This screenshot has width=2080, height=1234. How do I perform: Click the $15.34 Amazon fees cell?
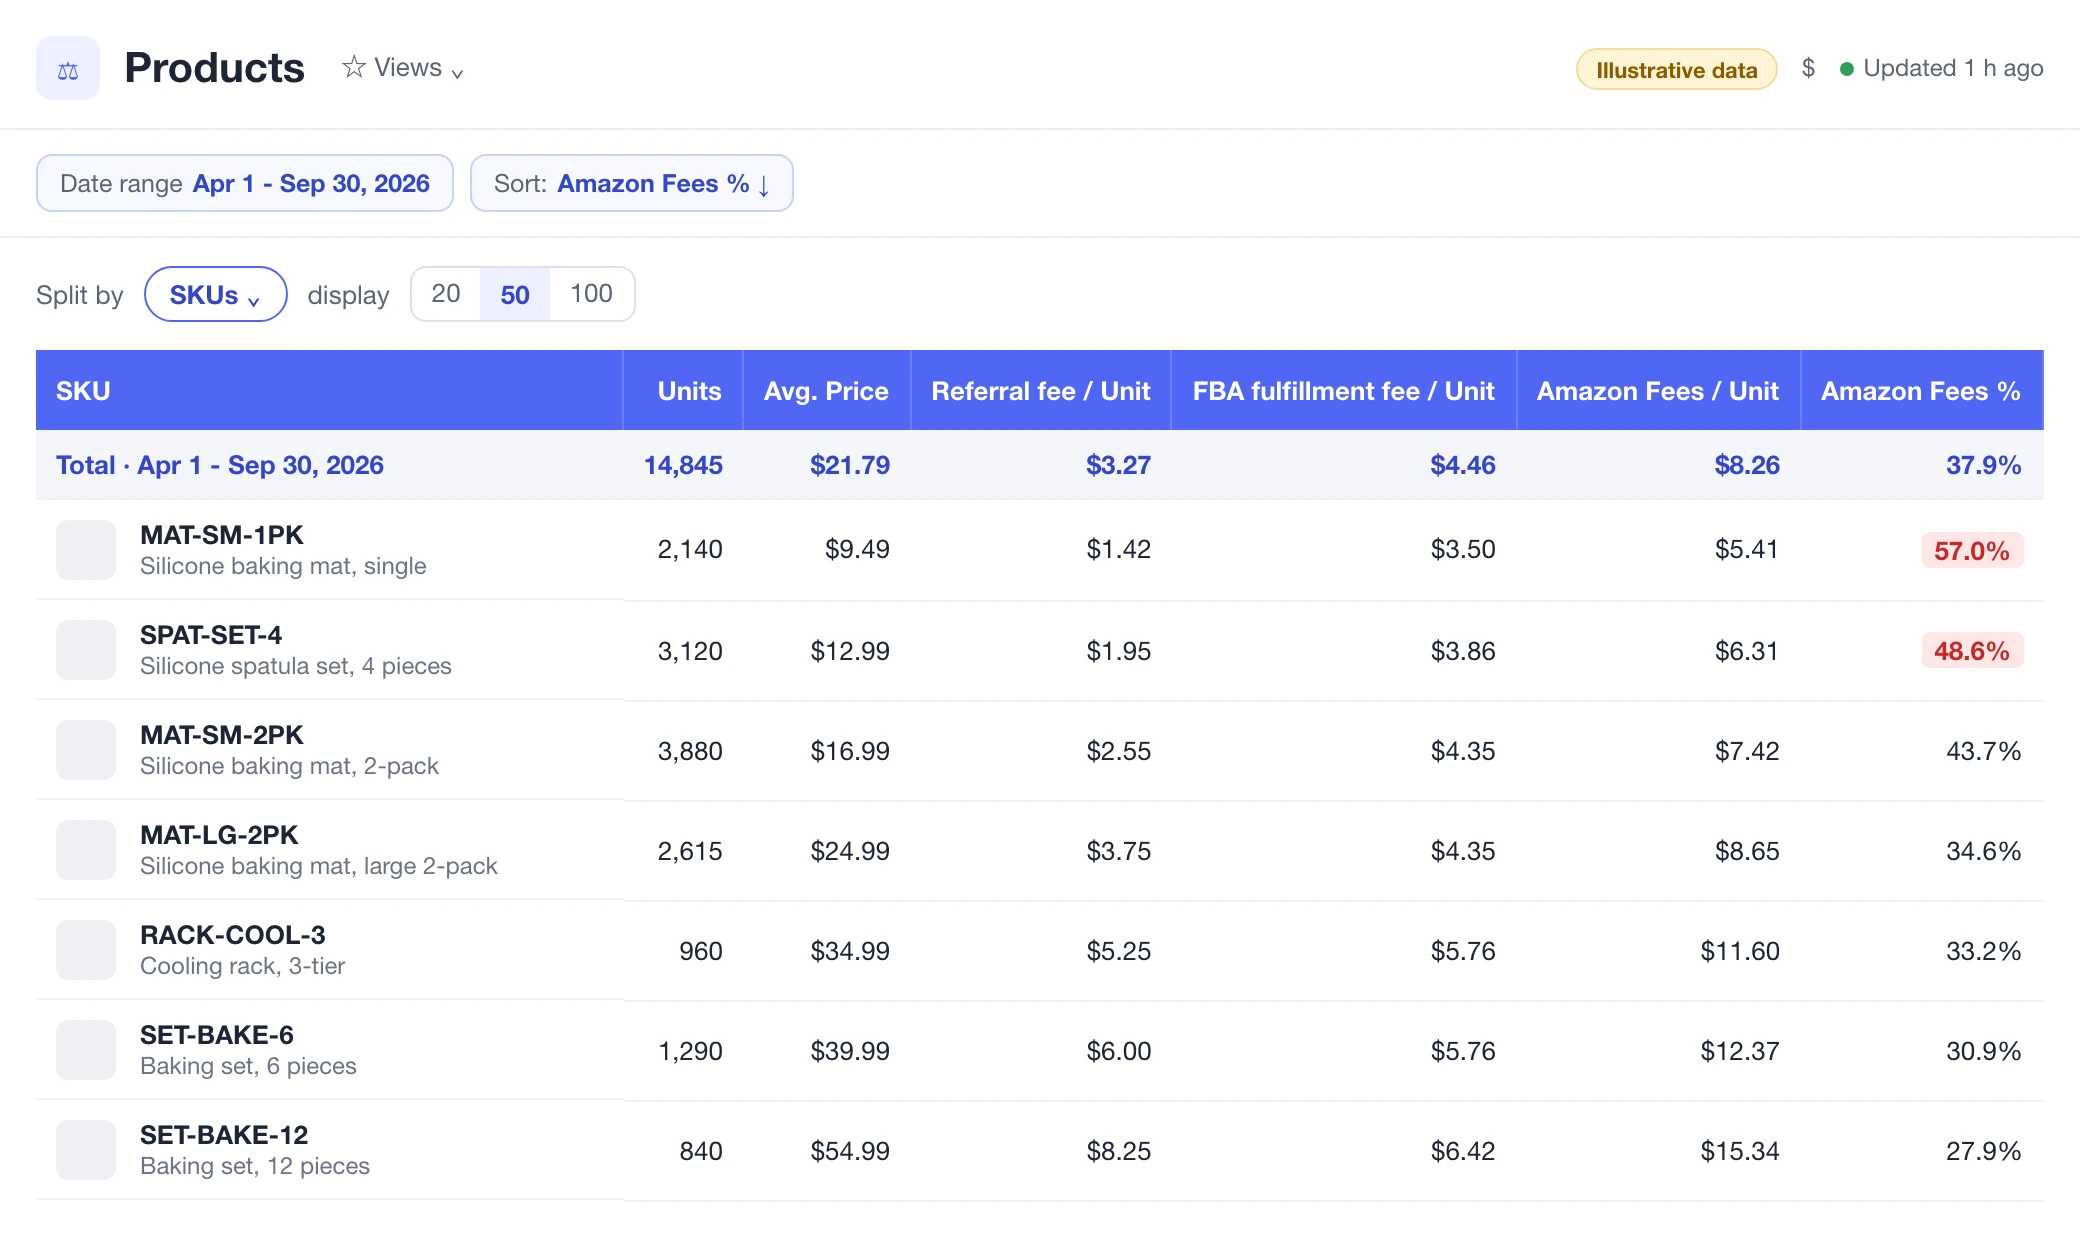tap(1740, 1151)
